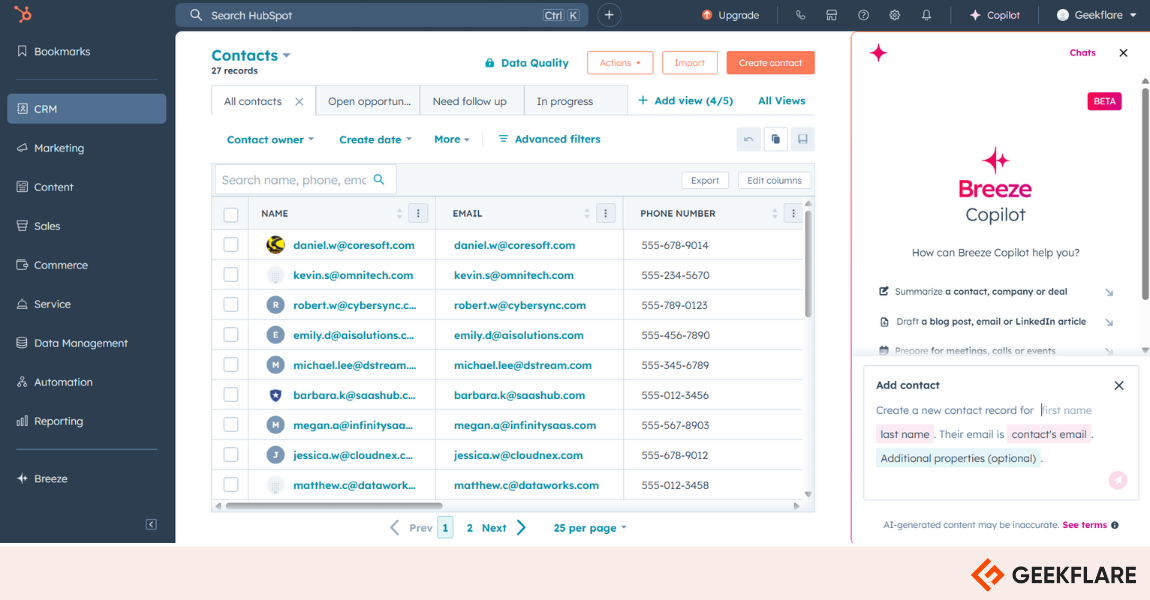The width and height of the screenshot is (1150, 600).
Task: Click the clone view icon
Action: coord(775,139)
